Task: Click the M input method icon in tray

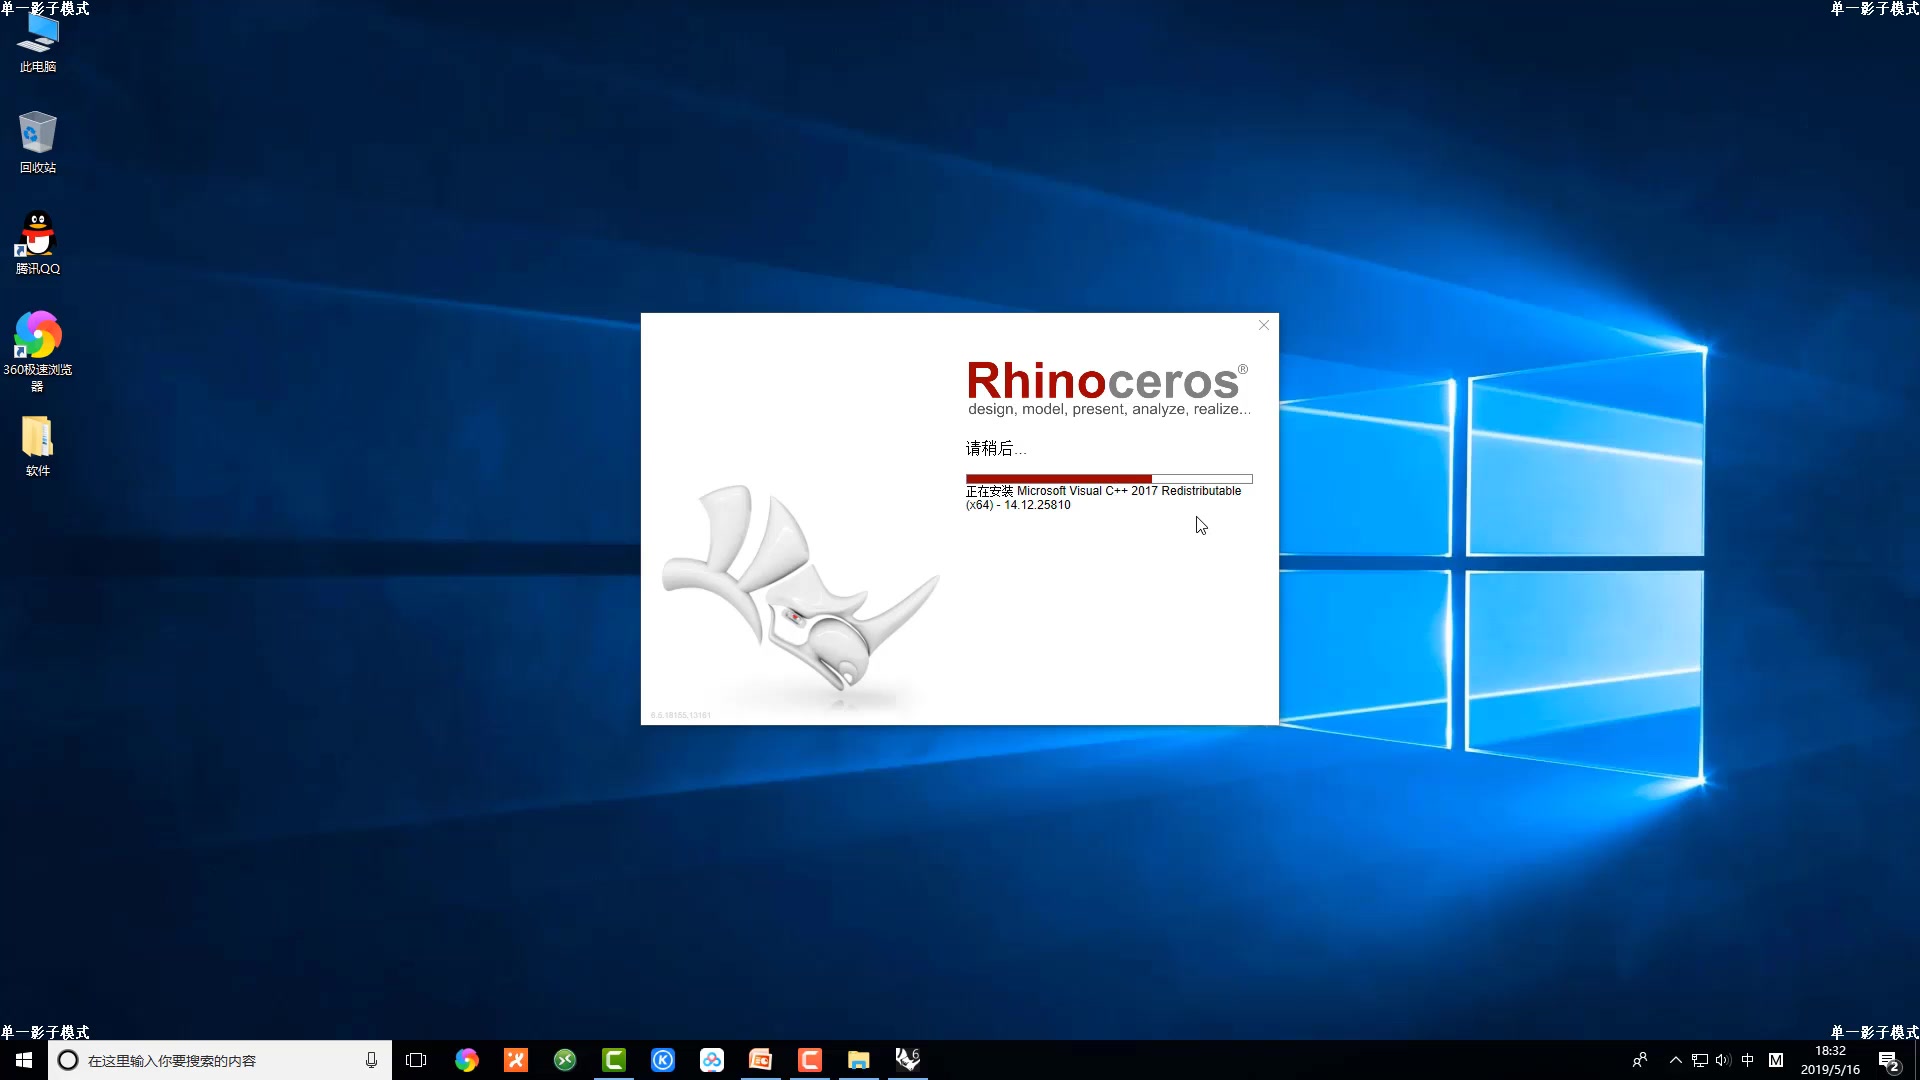Action: (1776, 1060)
